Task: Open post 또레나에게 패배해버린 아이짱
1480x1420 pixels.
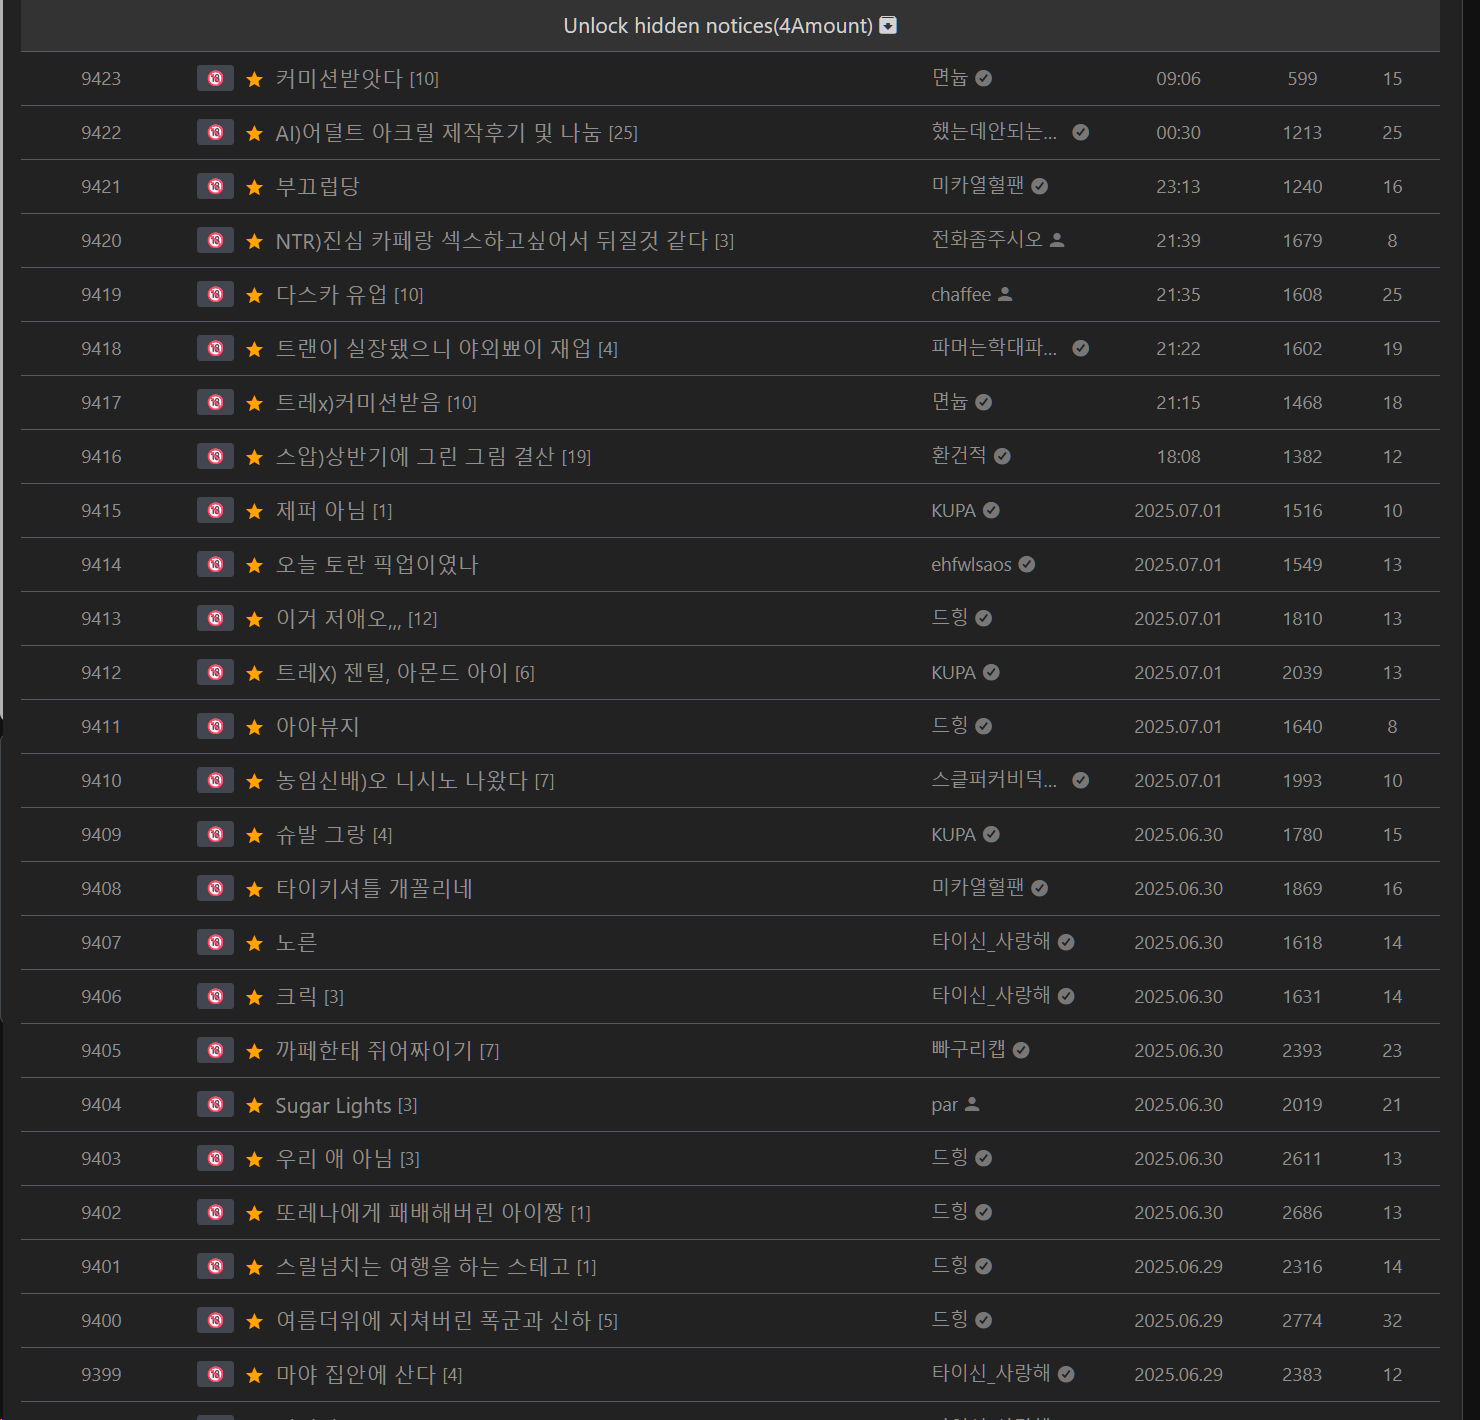Action: pos(420,1212)
